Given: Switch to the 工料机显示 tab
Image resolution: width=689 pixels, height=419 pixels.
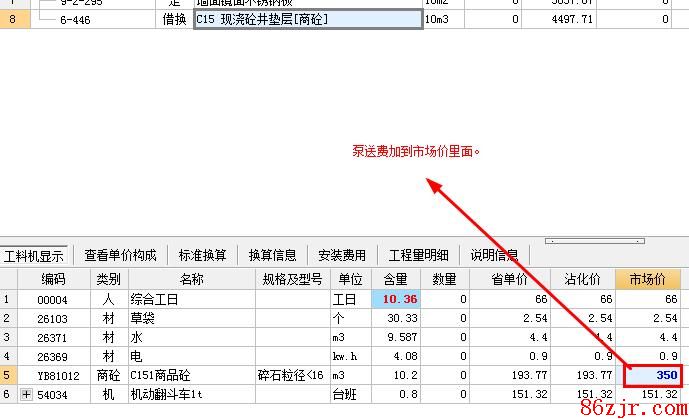Looking at the screenshot, I should [x=35, y=255].
